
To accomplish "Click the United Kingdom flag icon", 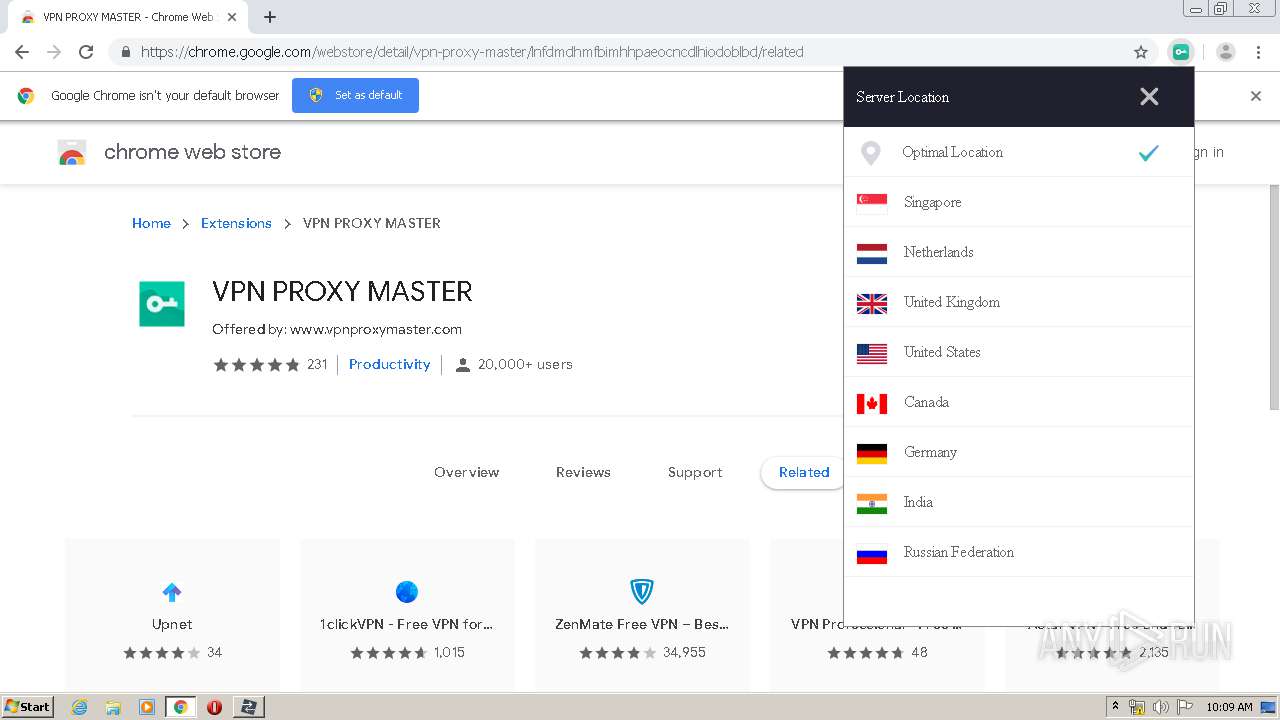I will (x=872, y=302).
